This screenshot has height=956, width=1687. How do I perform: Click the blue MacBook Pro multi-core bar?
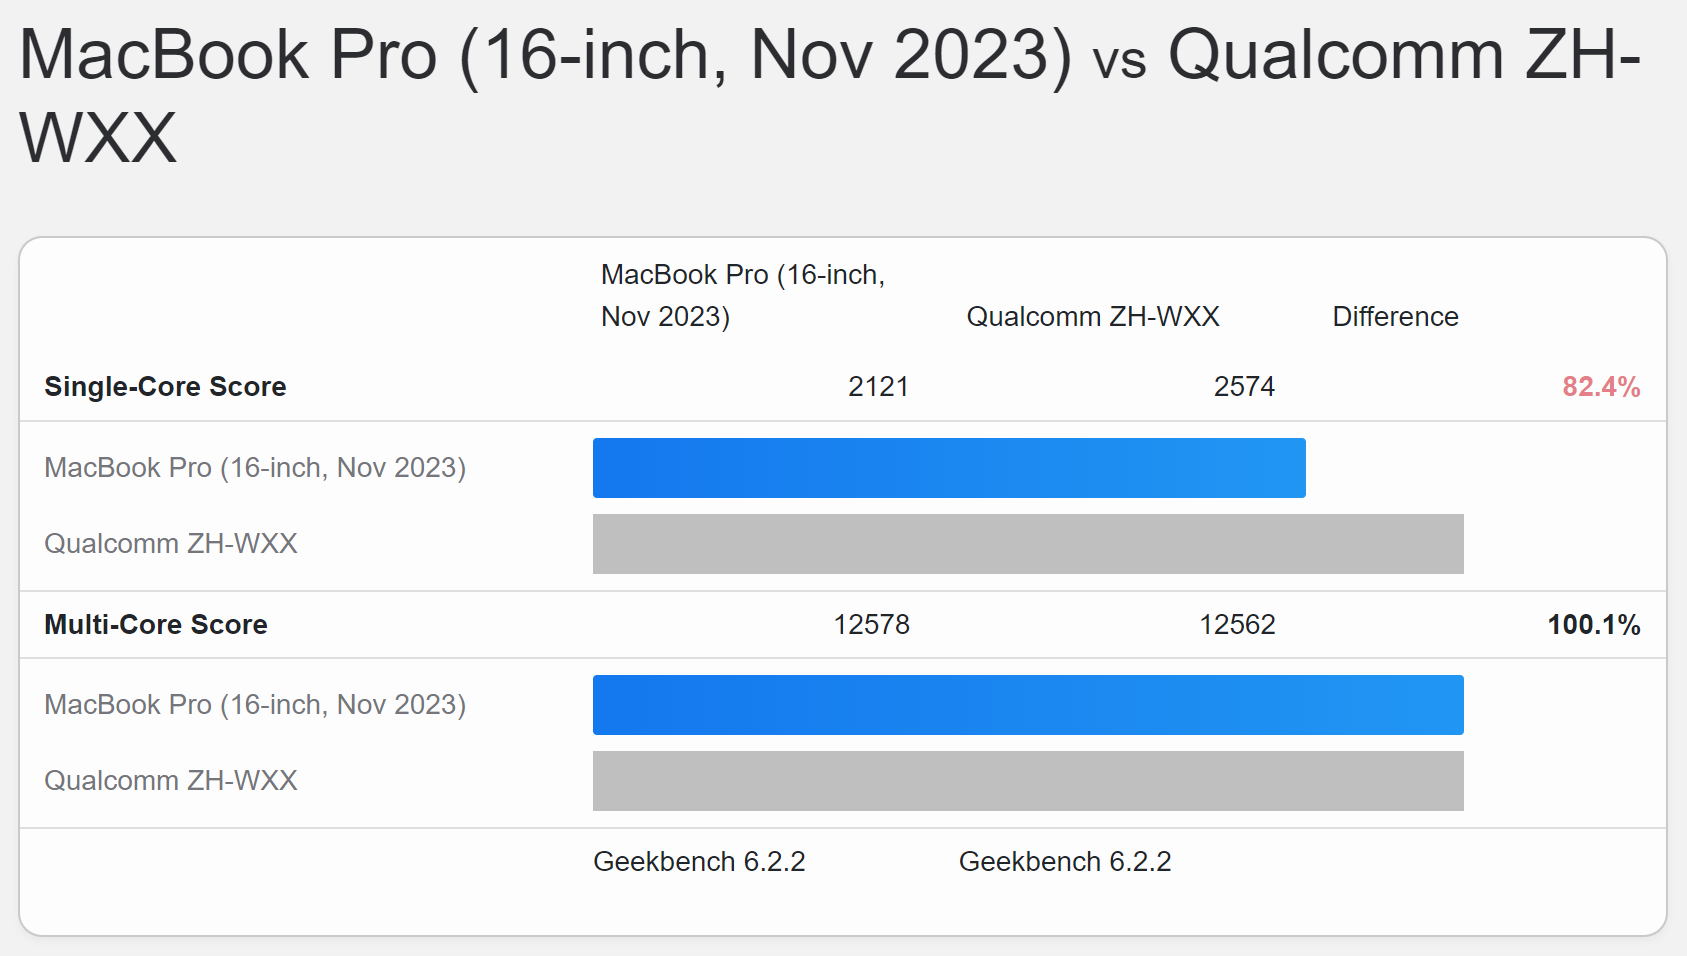(x=1028, y=705)
